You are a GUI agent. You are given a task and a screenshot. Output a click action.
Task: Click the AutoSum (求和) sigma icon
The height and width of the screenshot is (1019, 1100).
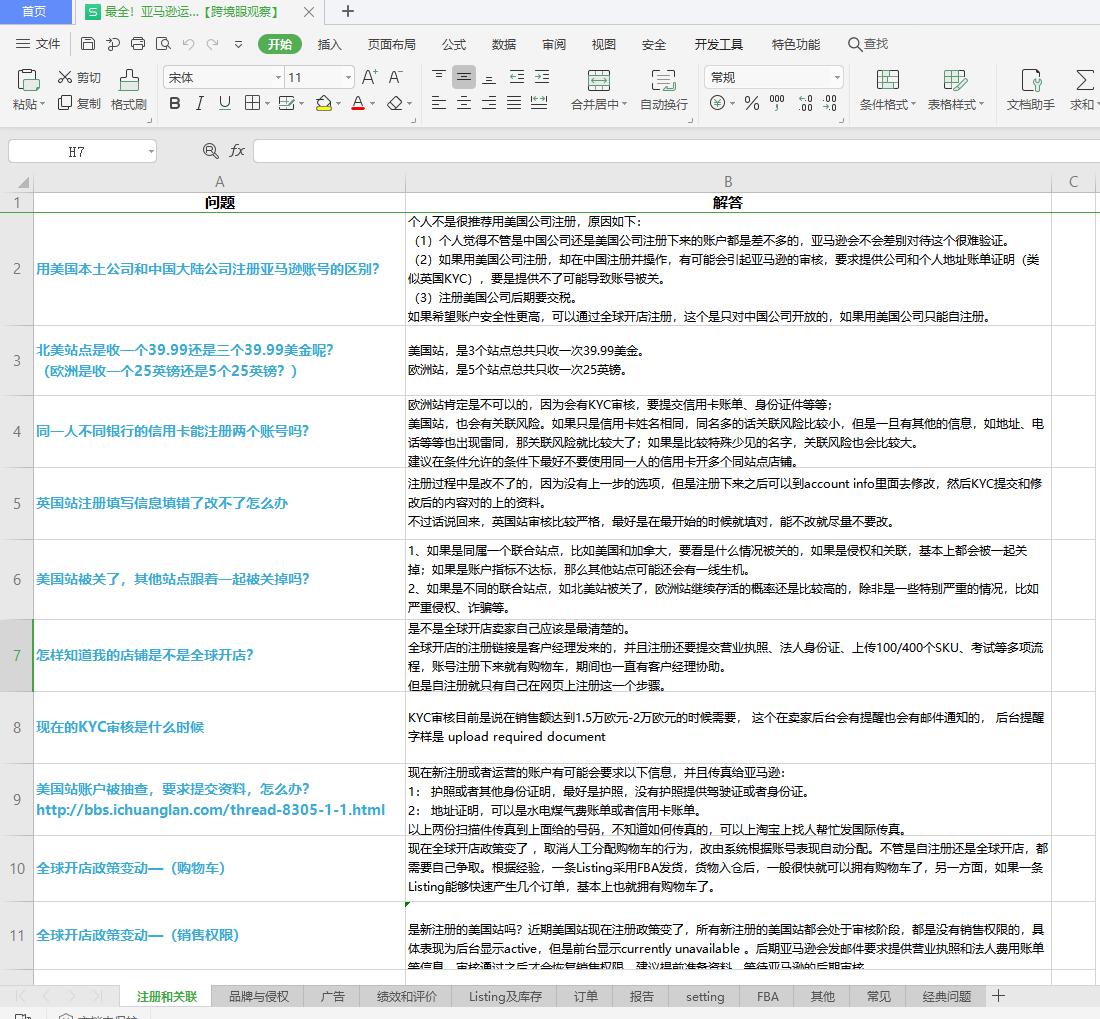pyautogui.click(x=1085, y=80)
